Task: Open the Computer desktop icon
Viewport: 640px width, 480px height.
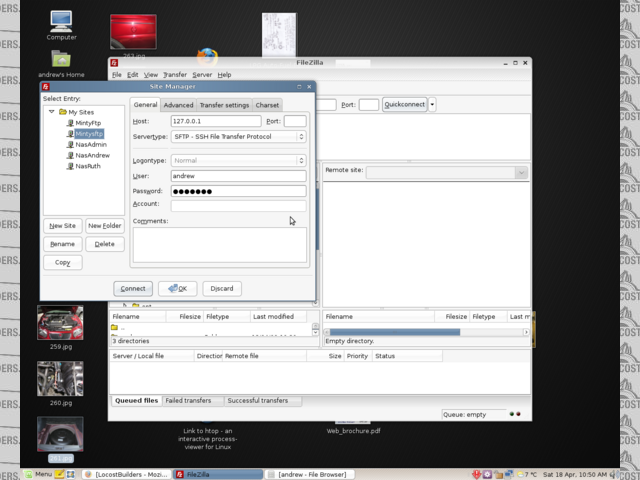Action: [61, 20]
